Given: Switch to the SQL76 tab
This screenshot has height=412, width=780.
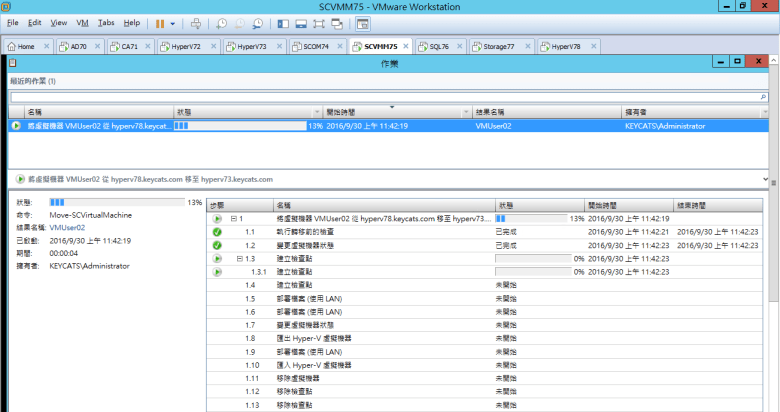Looking at the screenshot, I should pyautogui.click(x=438, y=46).
